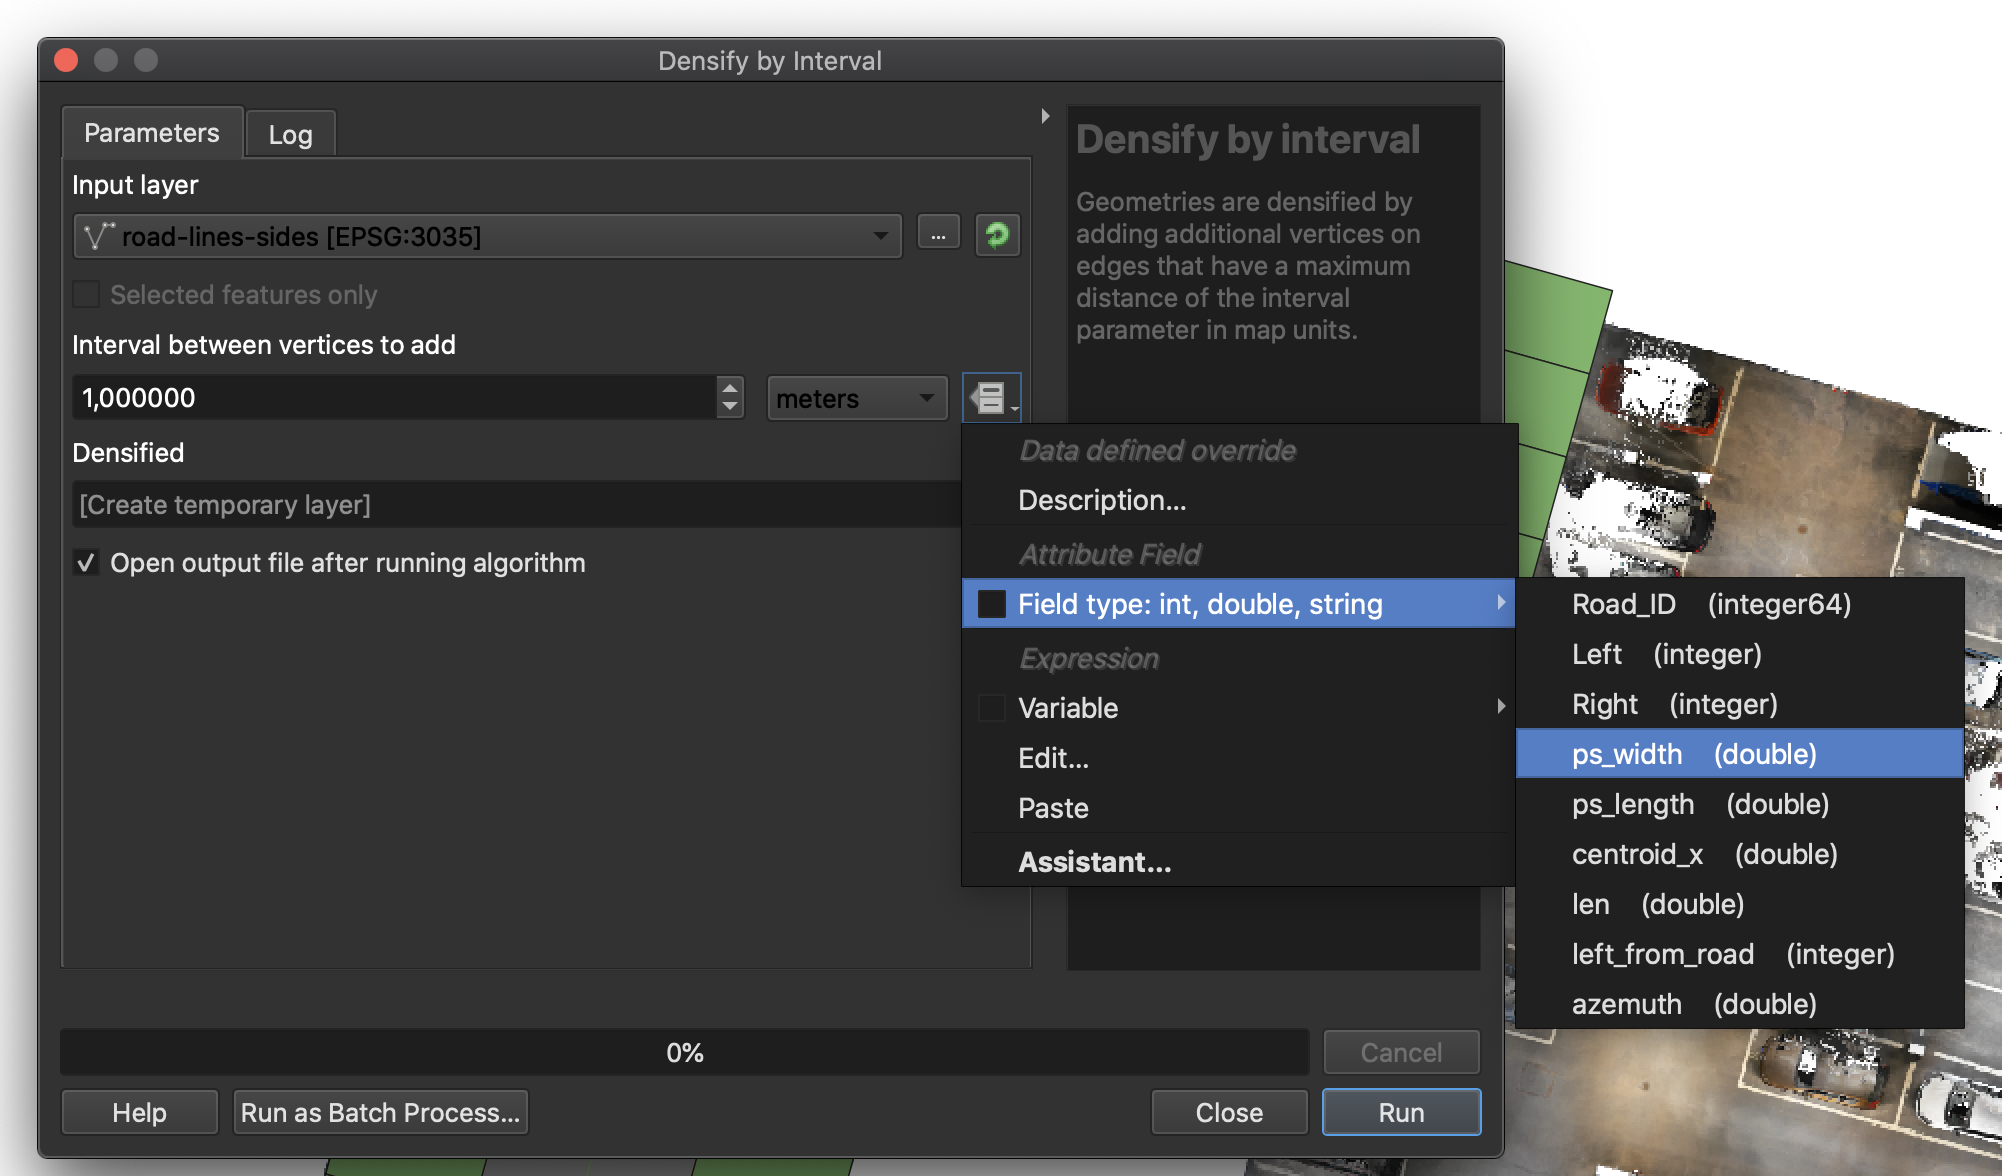
Task: Switch to the Log tab
Action: pyautogui.click(x=289, y=132)
